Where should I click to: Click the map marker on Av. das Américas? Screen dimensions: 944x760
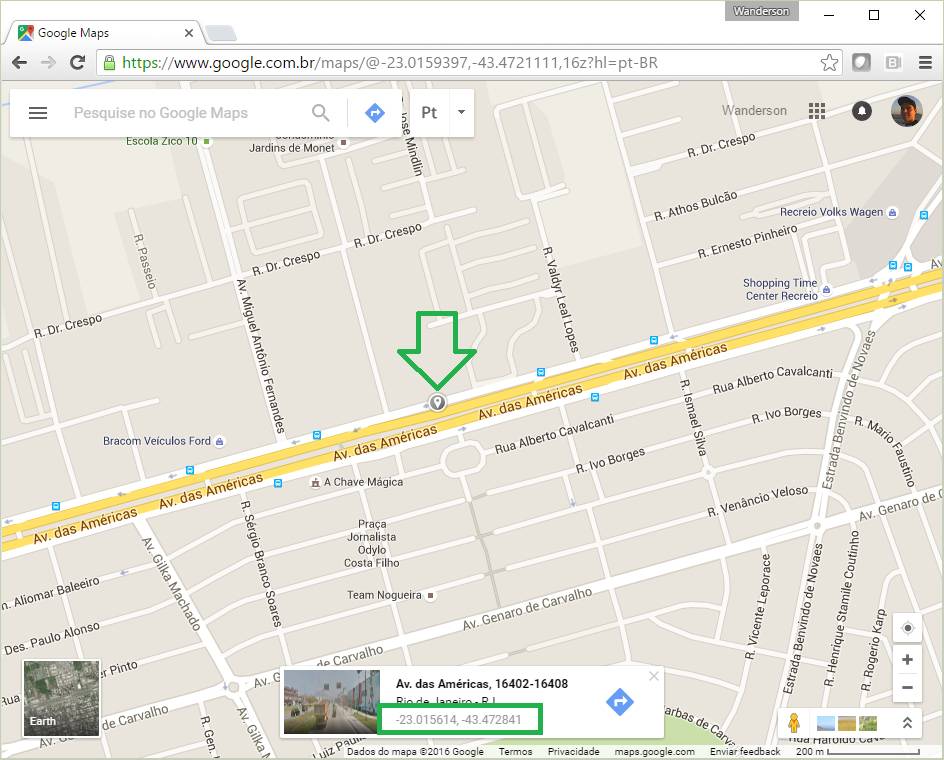click(x=437, y=402)
